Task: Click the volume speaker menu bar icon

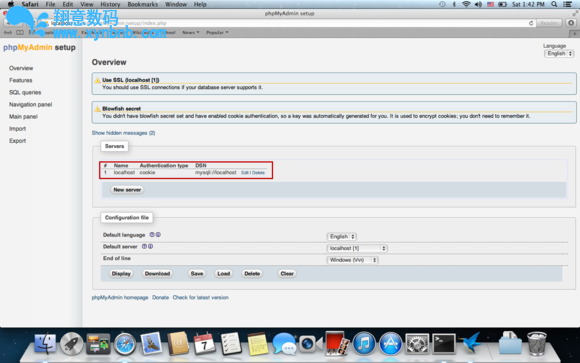Action: [x=478, y=4]
